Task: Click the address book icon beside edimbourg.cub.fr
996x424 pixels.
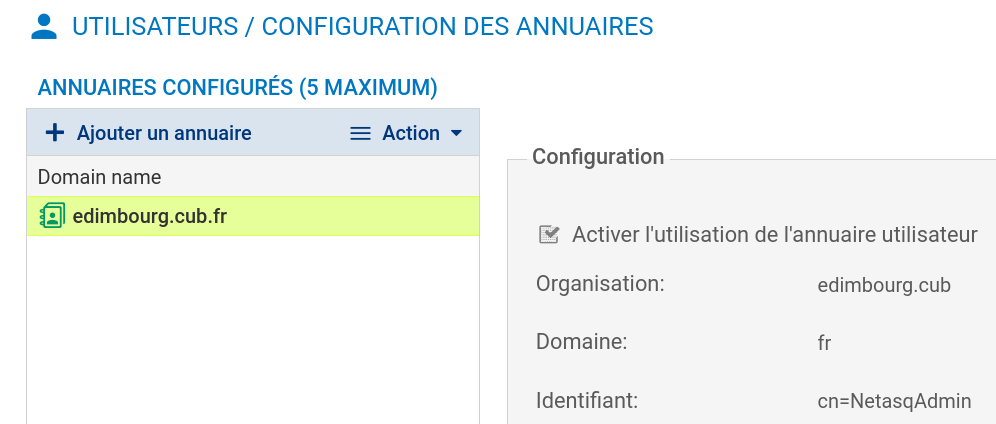Action: [52, 215]
